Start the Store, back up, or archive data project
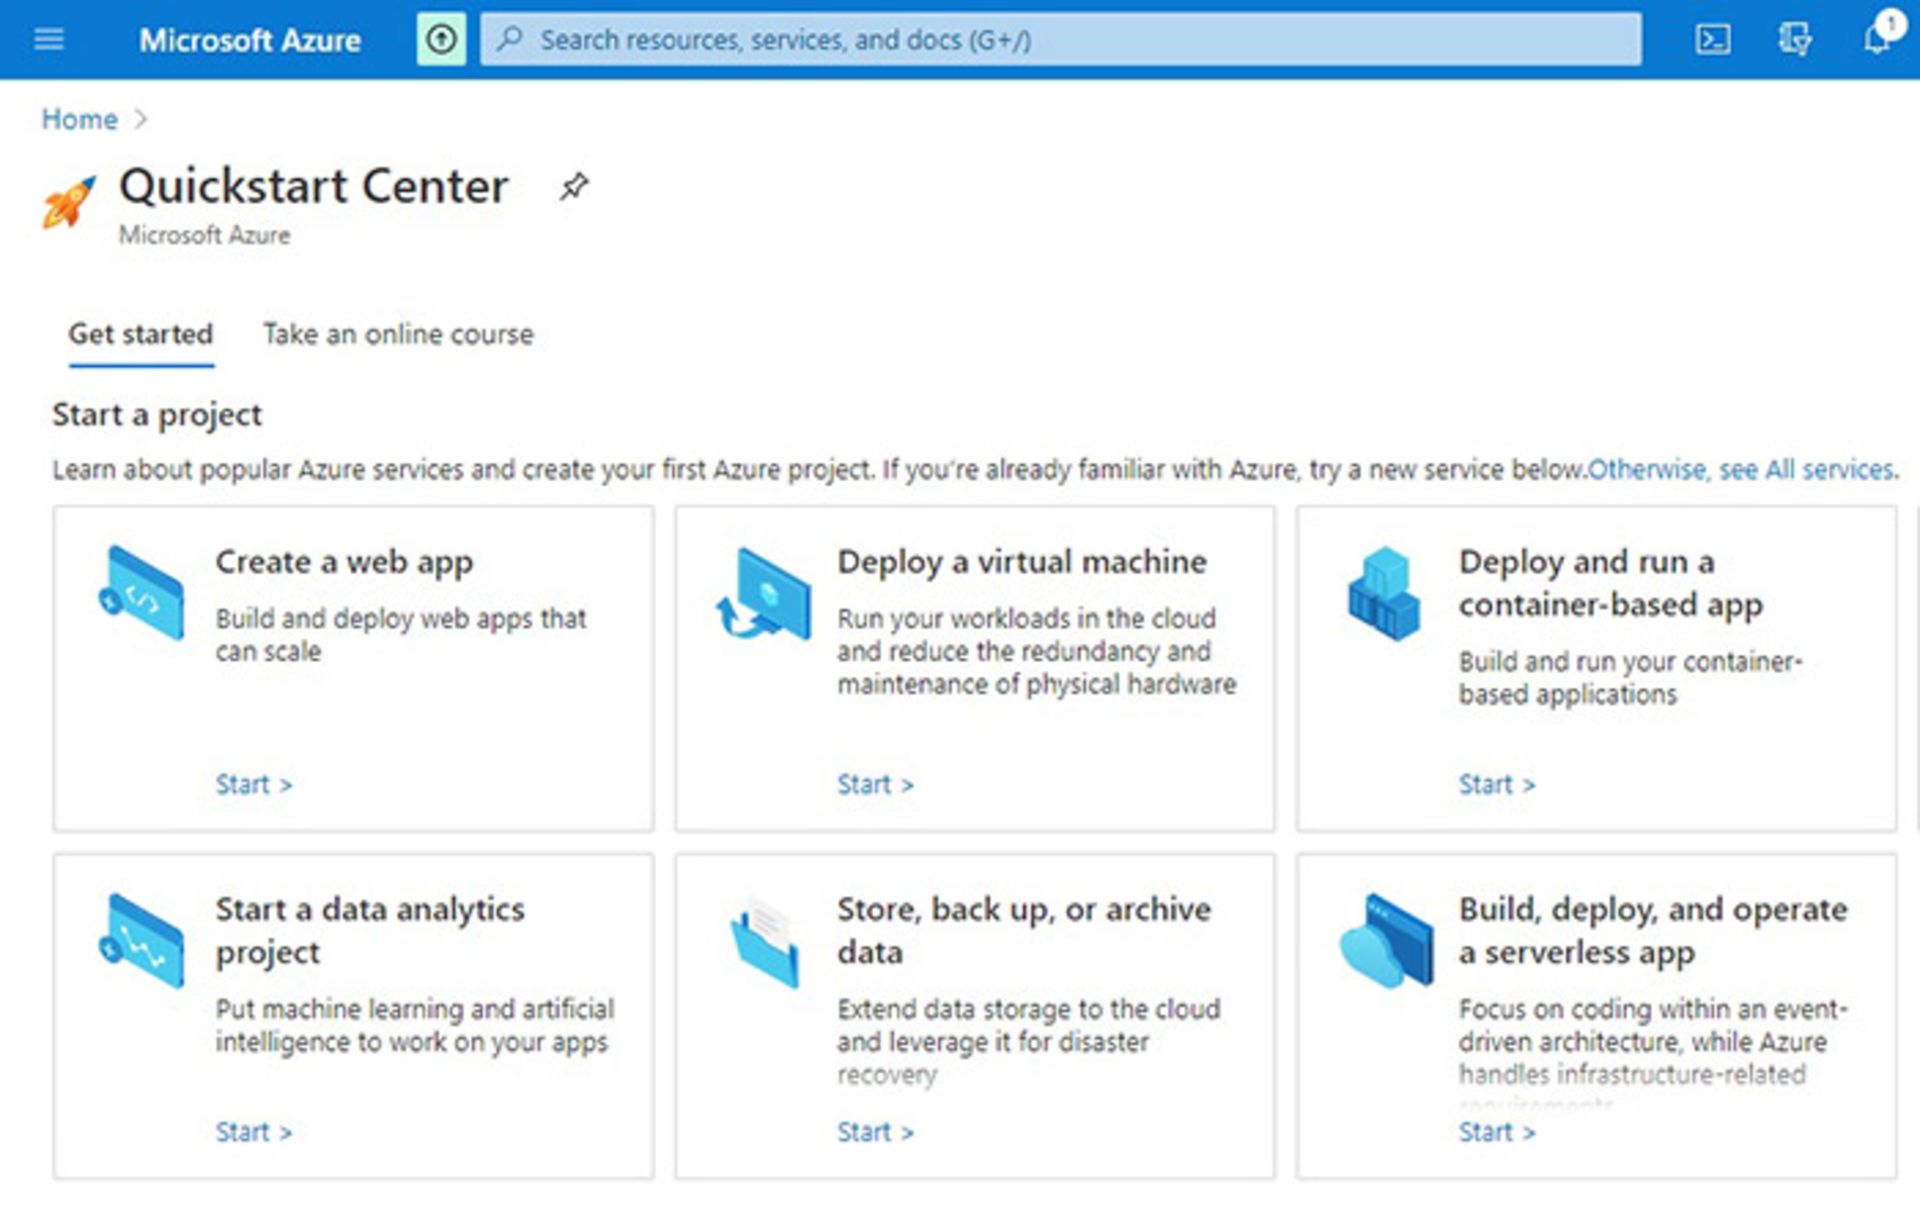This screenshot has width=1920, height=1229. pyautogui.click(x=876, y=1133)
